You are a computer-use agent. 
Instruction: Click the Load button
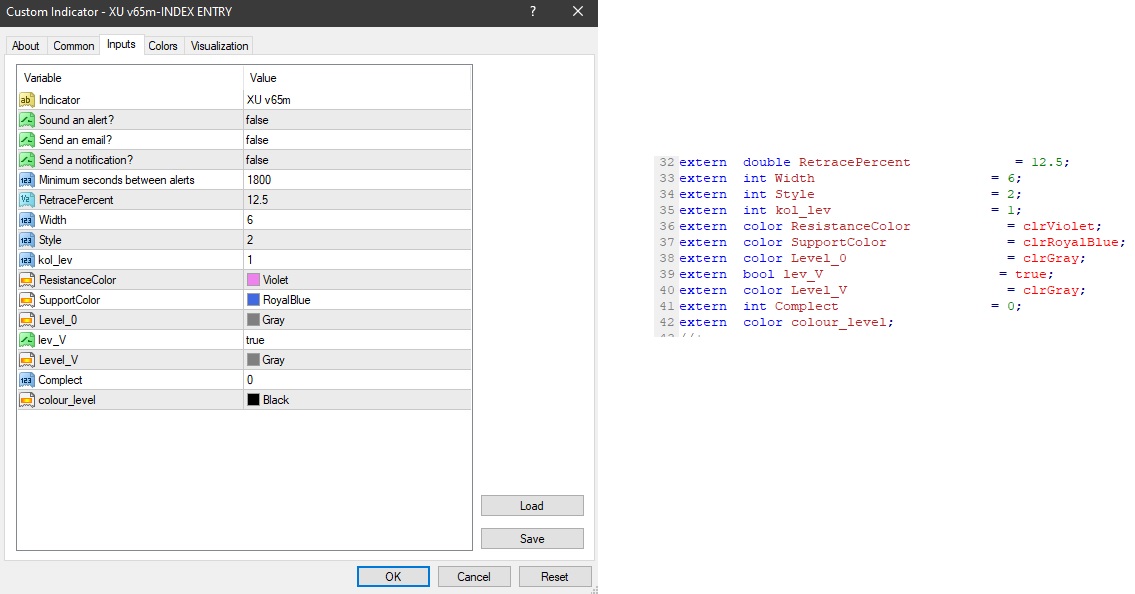(x=532, y=506)
